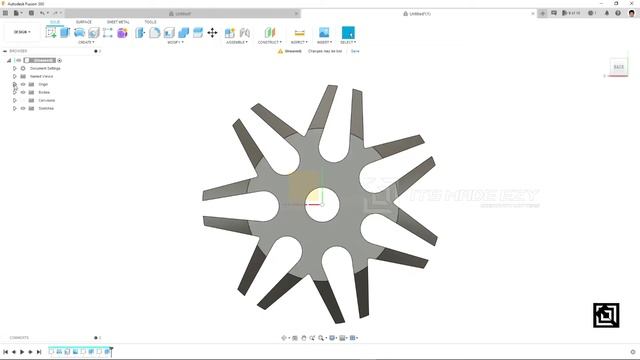The height and width of the screenshot is (360, 640).
Task: Activate the root component radio button
Action: [x=60, y=60]
